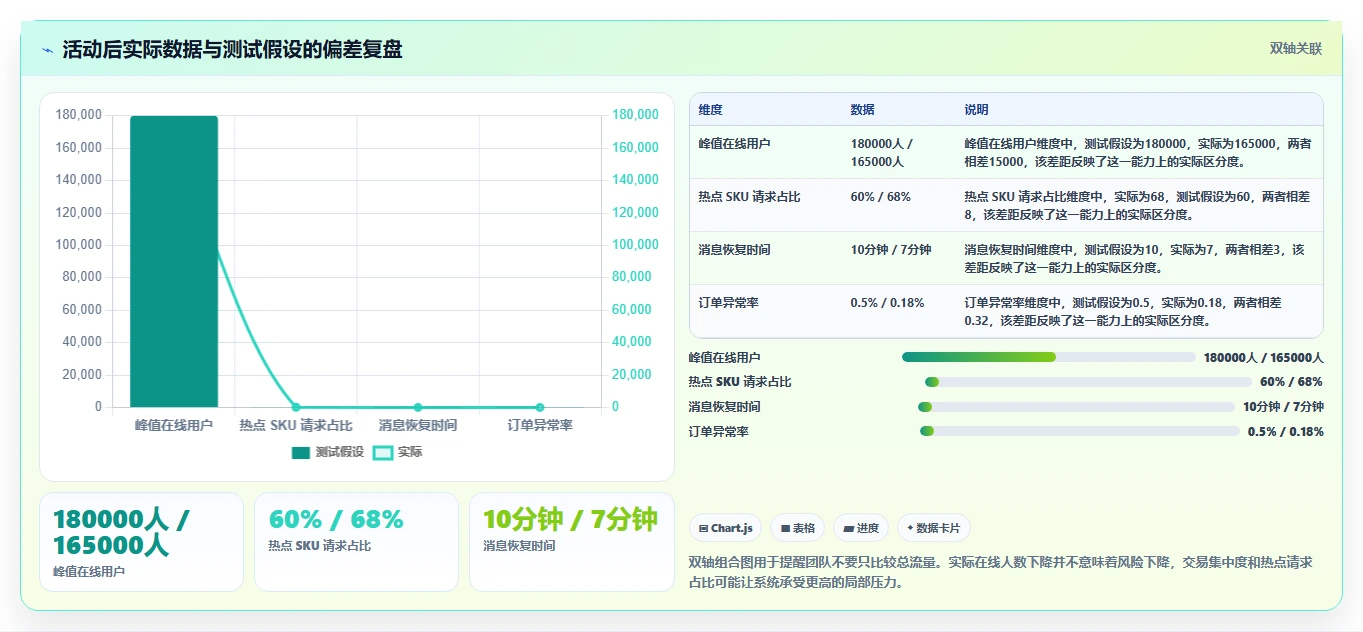
Task: Click the title 活动后实际数据与测试假设的偏差复盘
Action: [x=232, y=49]
